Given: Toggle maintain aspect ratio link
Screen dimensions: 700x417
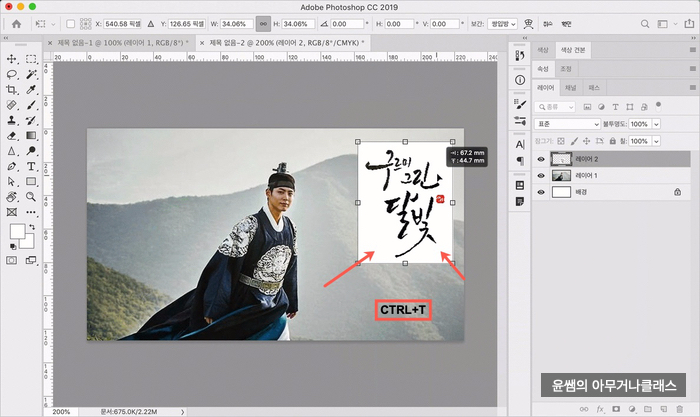Looking at the screenshot, I should click(263, 24).
